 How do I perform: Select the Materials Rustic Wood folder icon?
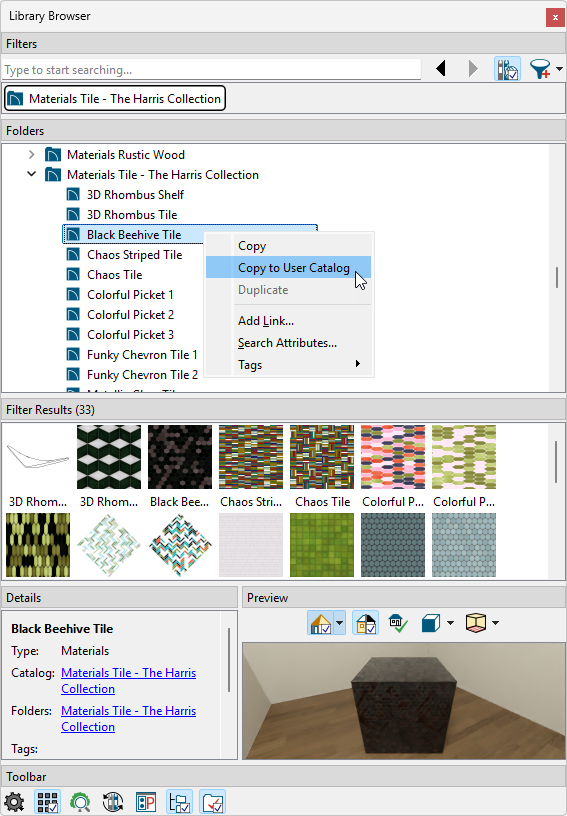53,155
